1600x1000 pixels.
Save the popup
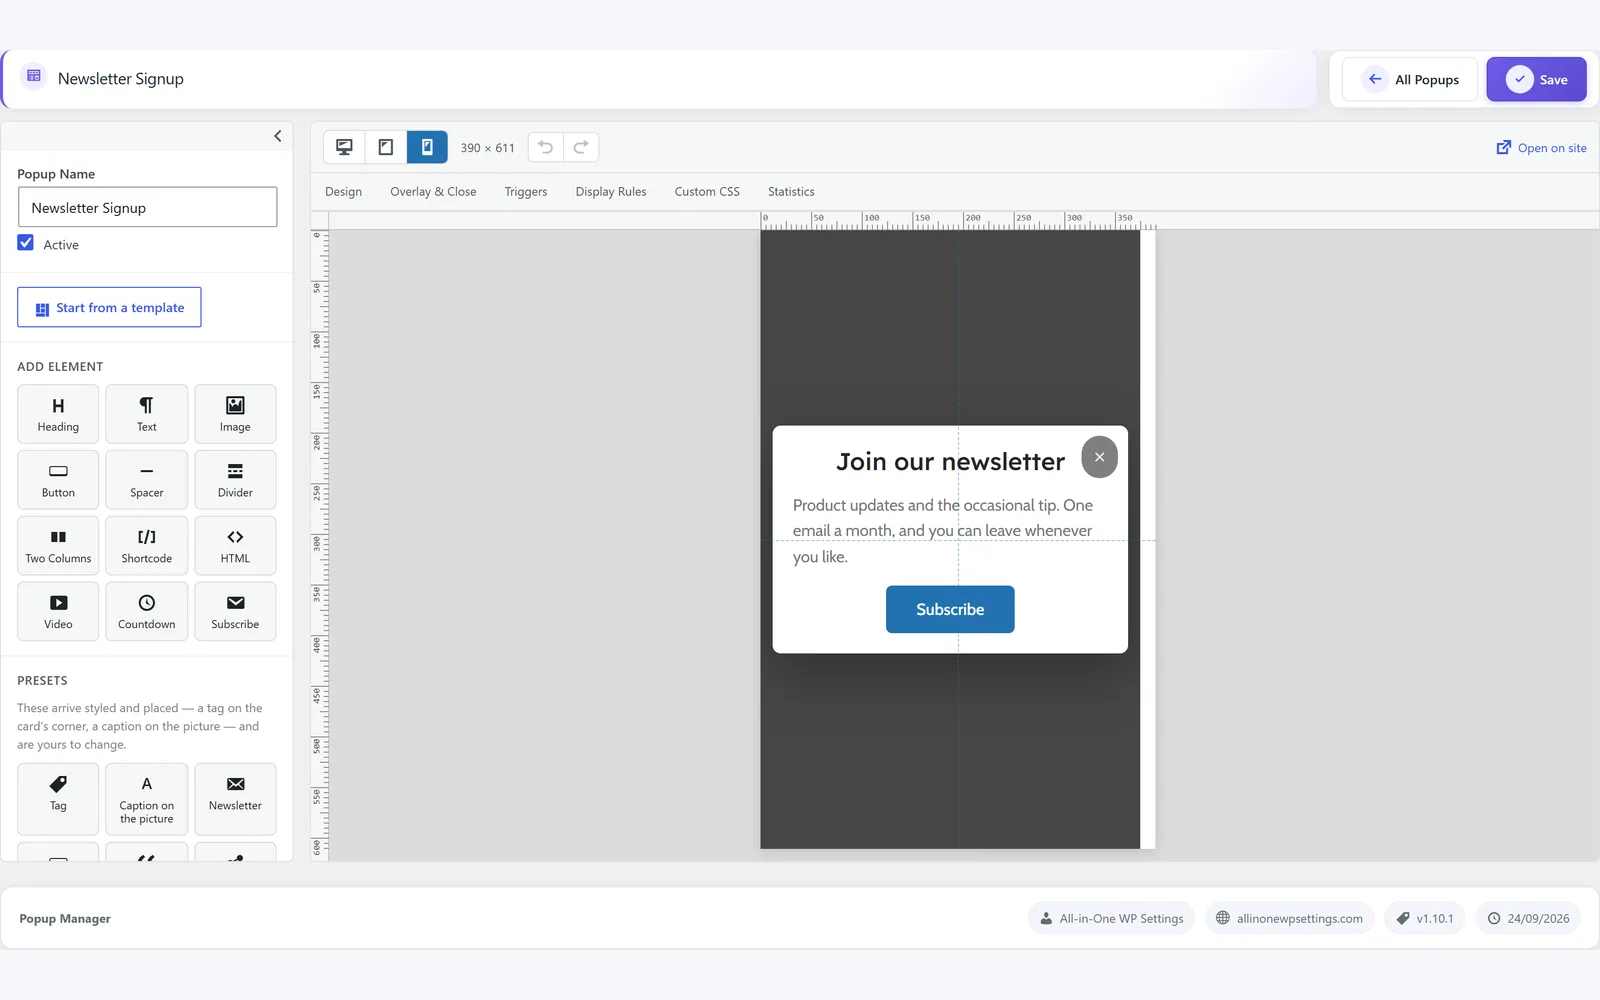1536,79
